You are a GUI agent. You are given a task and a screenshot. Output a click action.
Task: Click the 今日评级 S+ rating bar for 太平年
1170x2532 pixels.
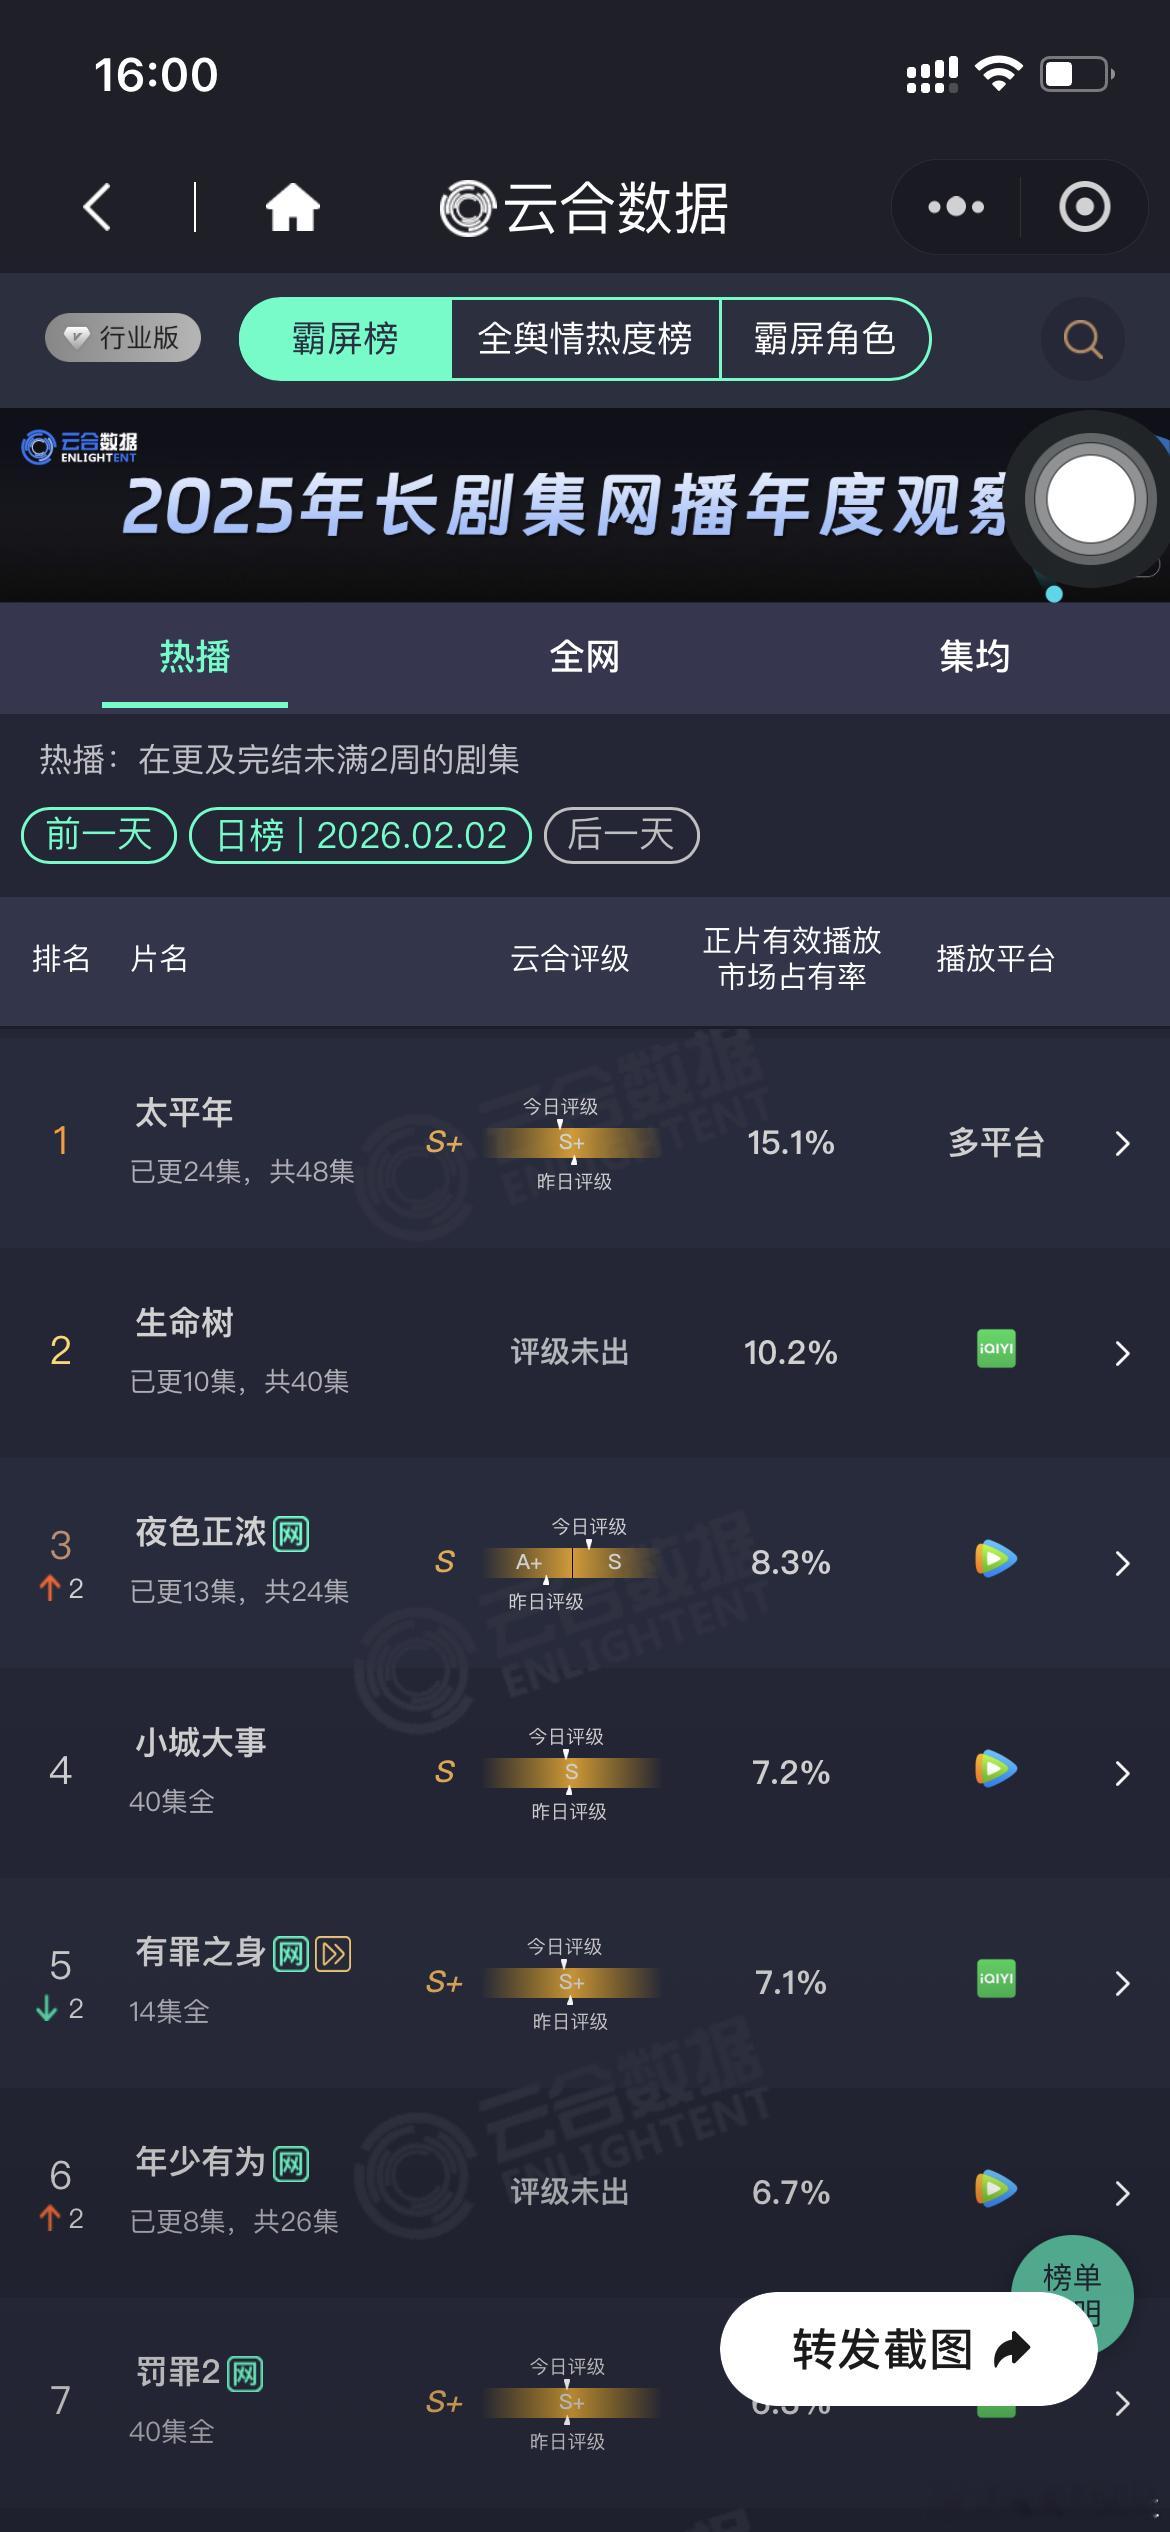tap(570, 1142)
